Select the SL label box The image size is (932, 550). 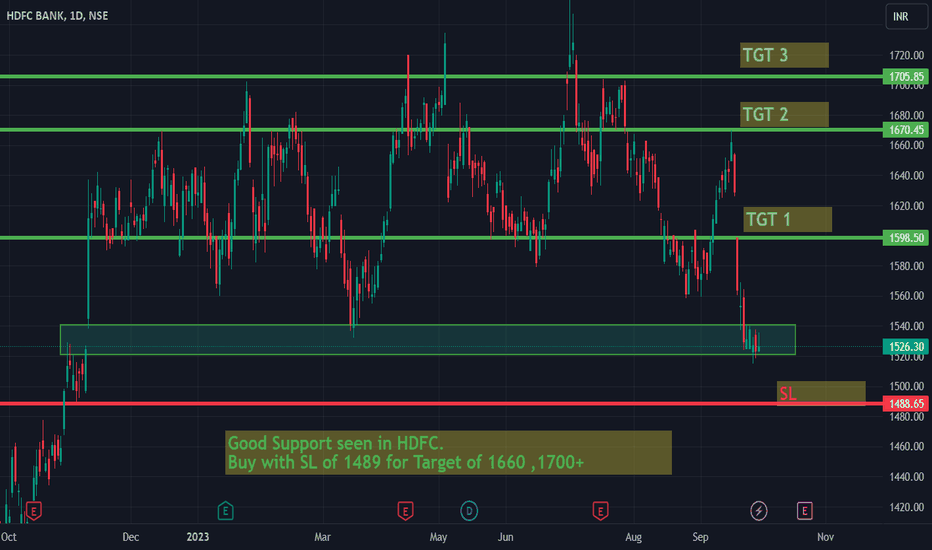821,394
